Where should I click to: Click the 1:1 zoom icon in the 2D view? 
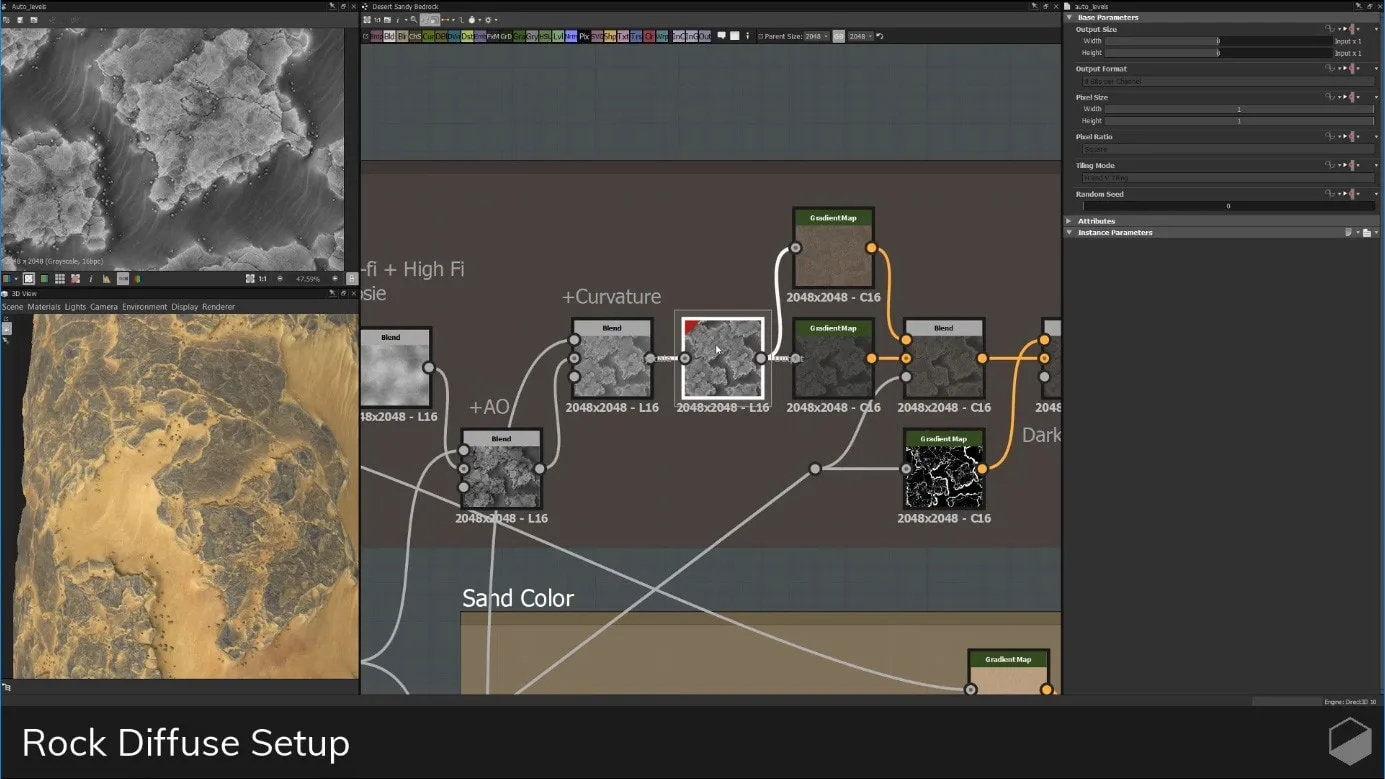pos(263,280)
